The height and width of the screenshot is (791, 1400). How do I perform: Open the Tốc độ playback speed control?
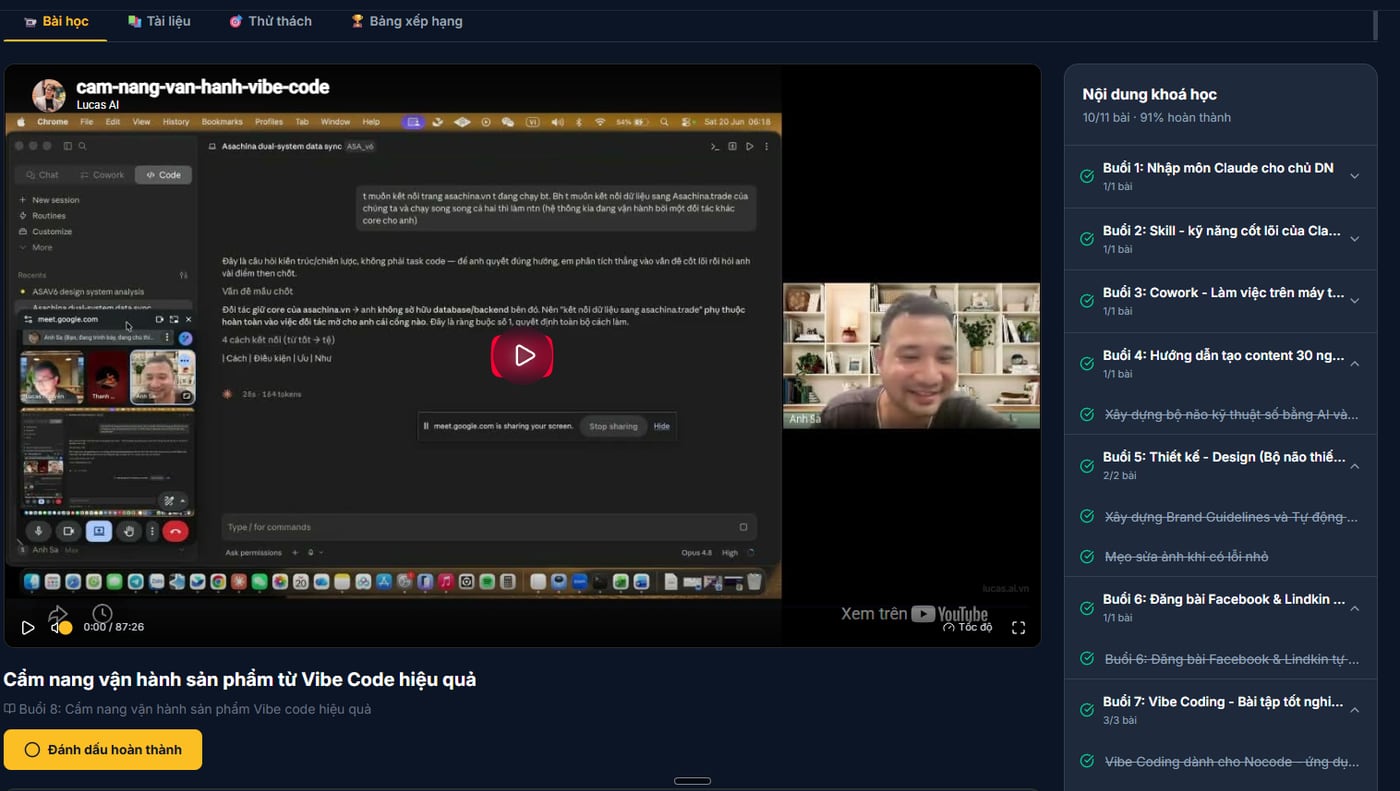[967, 627]
